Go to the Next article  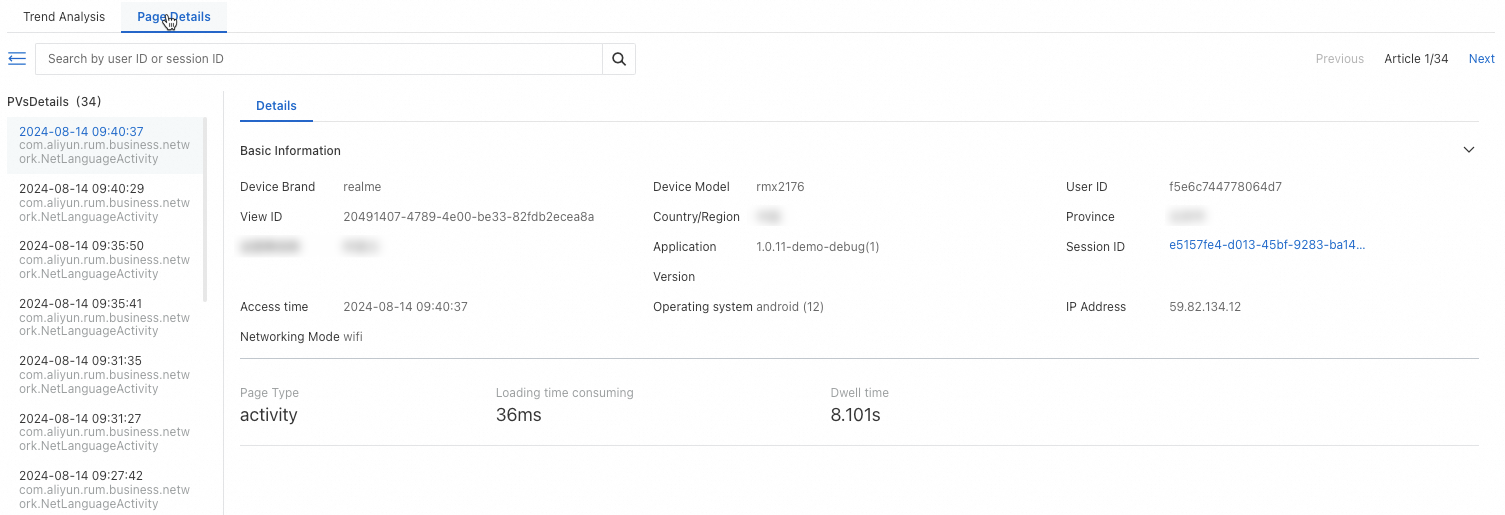1481,59
